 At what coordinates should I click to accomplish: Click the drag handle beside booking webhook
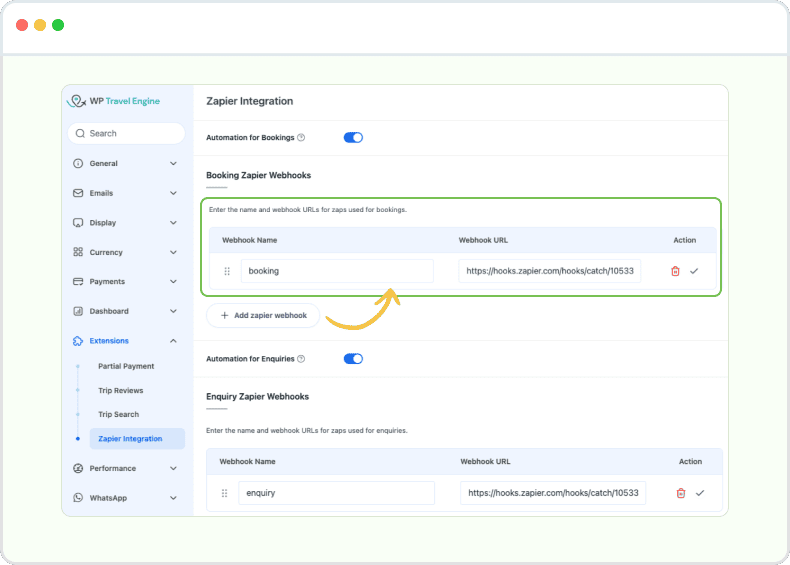tap(227, 271)
